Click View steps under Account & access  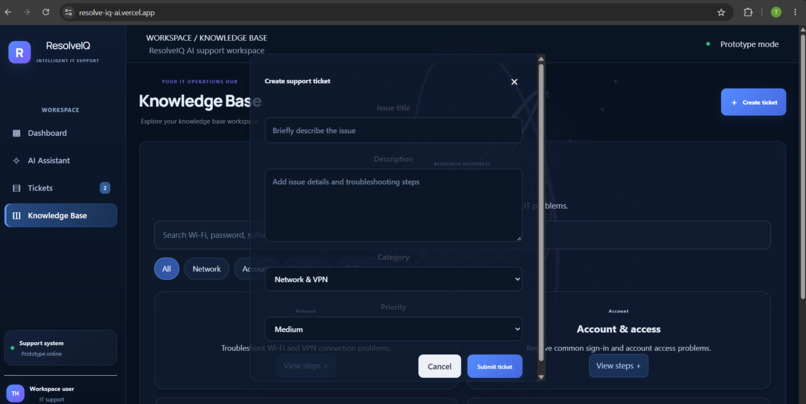click(618, 366)
